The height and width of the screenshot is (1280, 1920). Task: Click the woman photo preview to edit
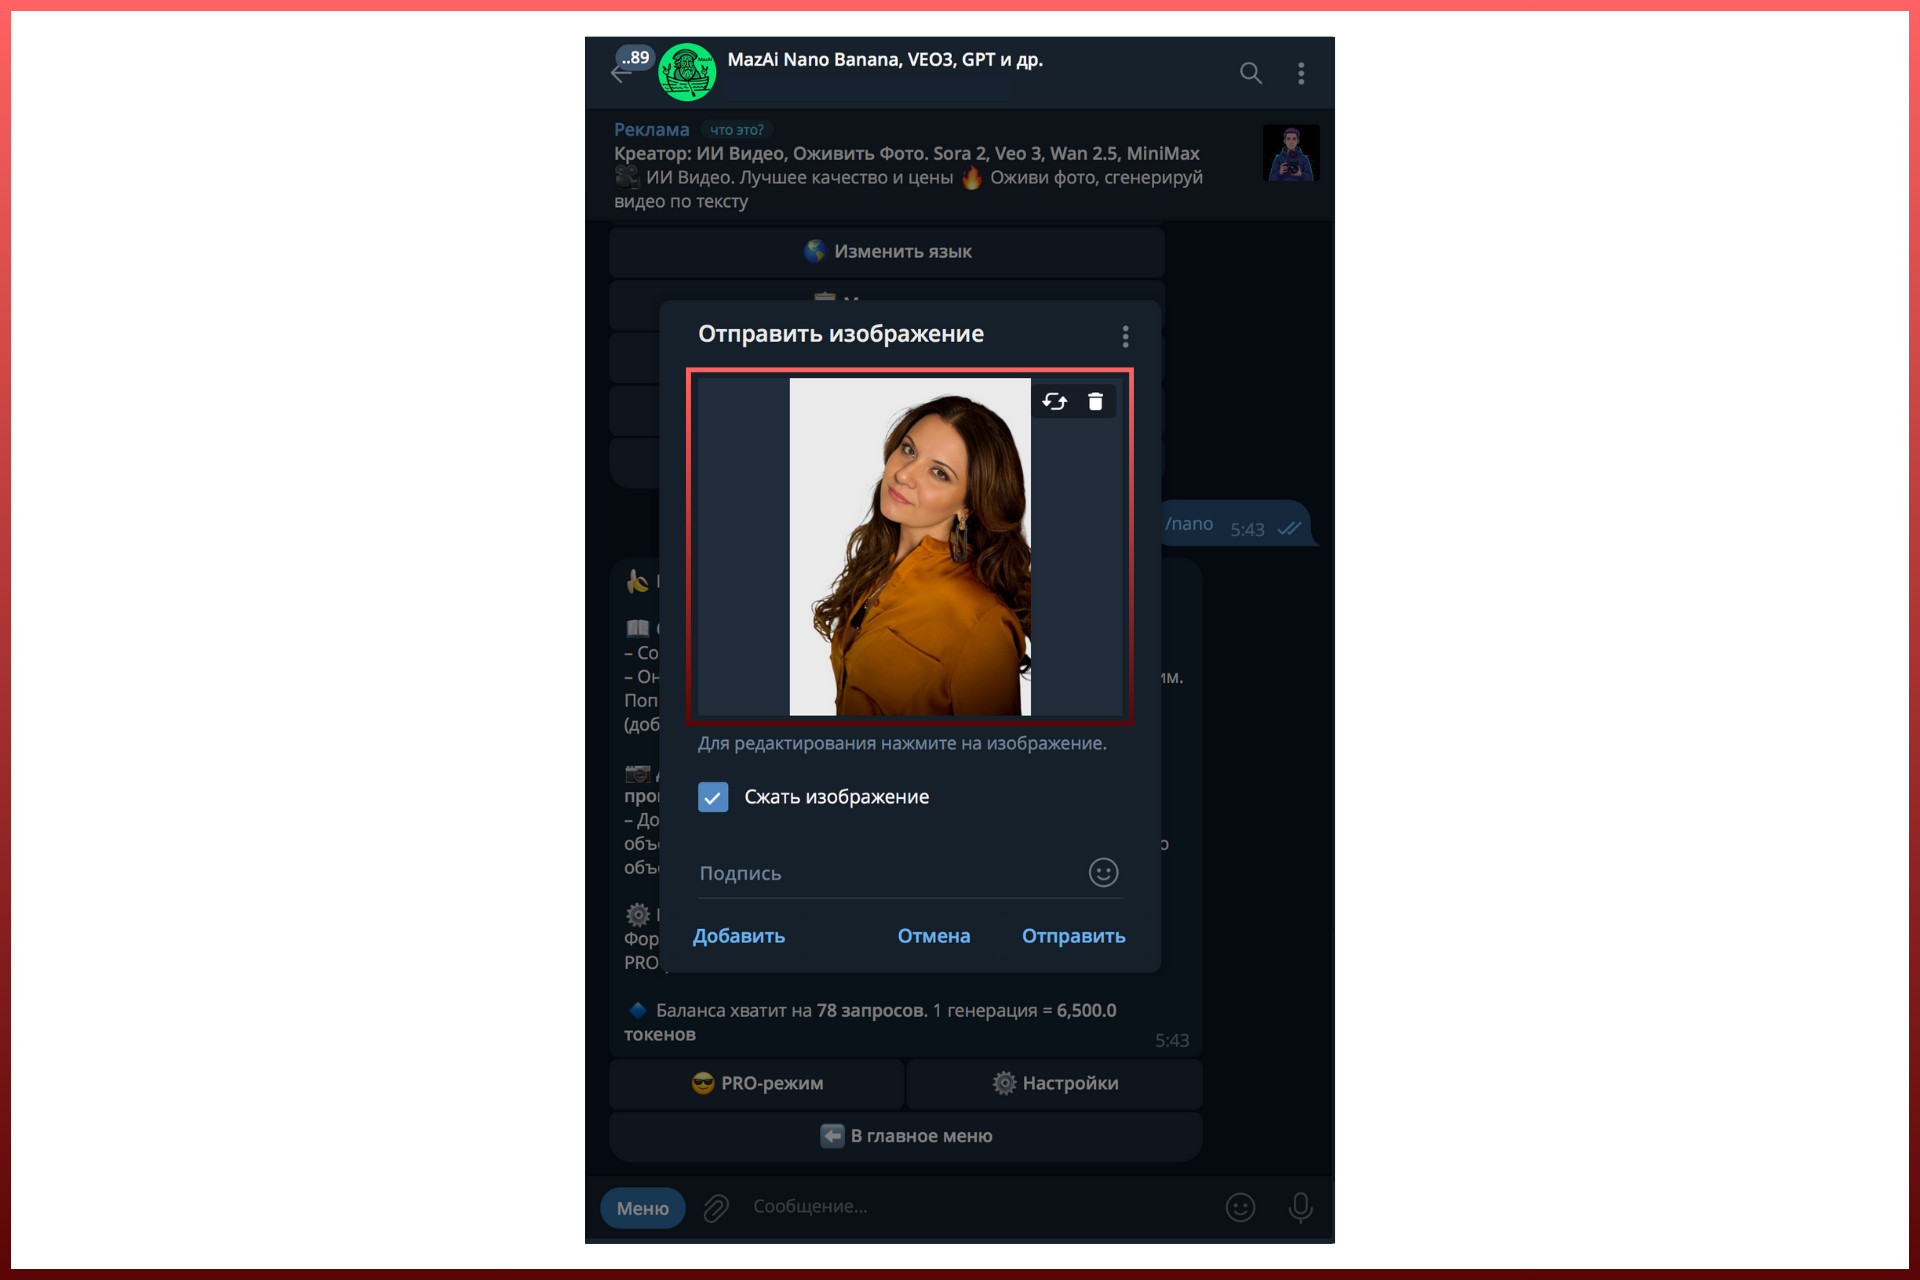click(909, 546)
